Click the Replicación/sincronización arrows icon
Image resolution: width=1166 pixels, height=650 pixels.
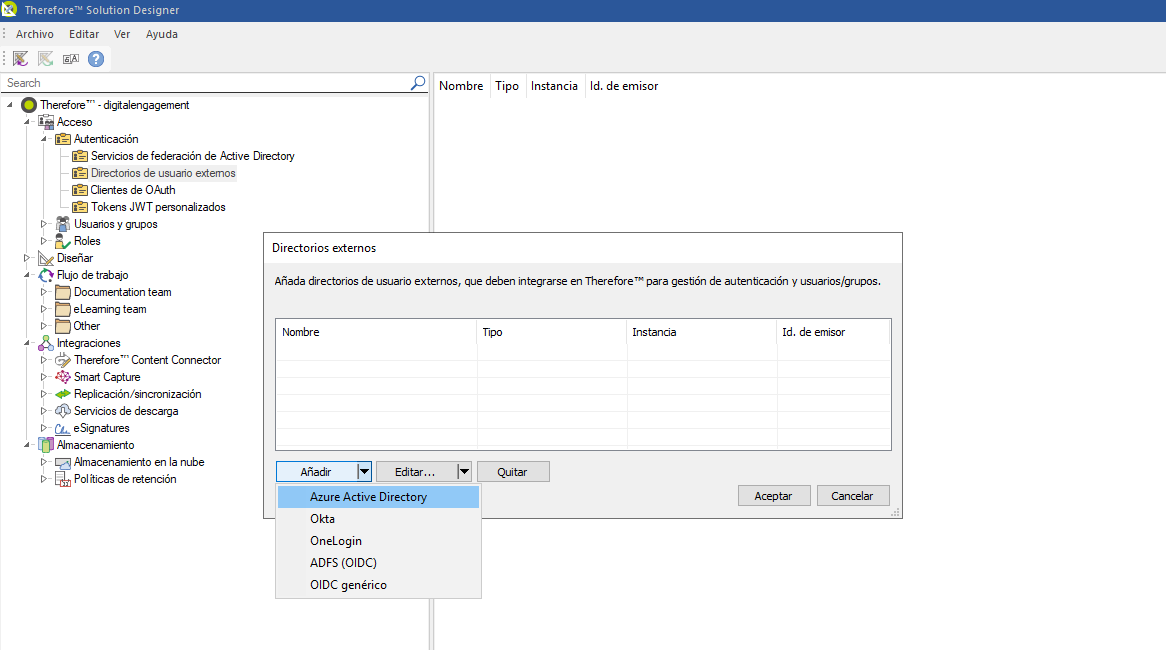[x=63, y=394]
